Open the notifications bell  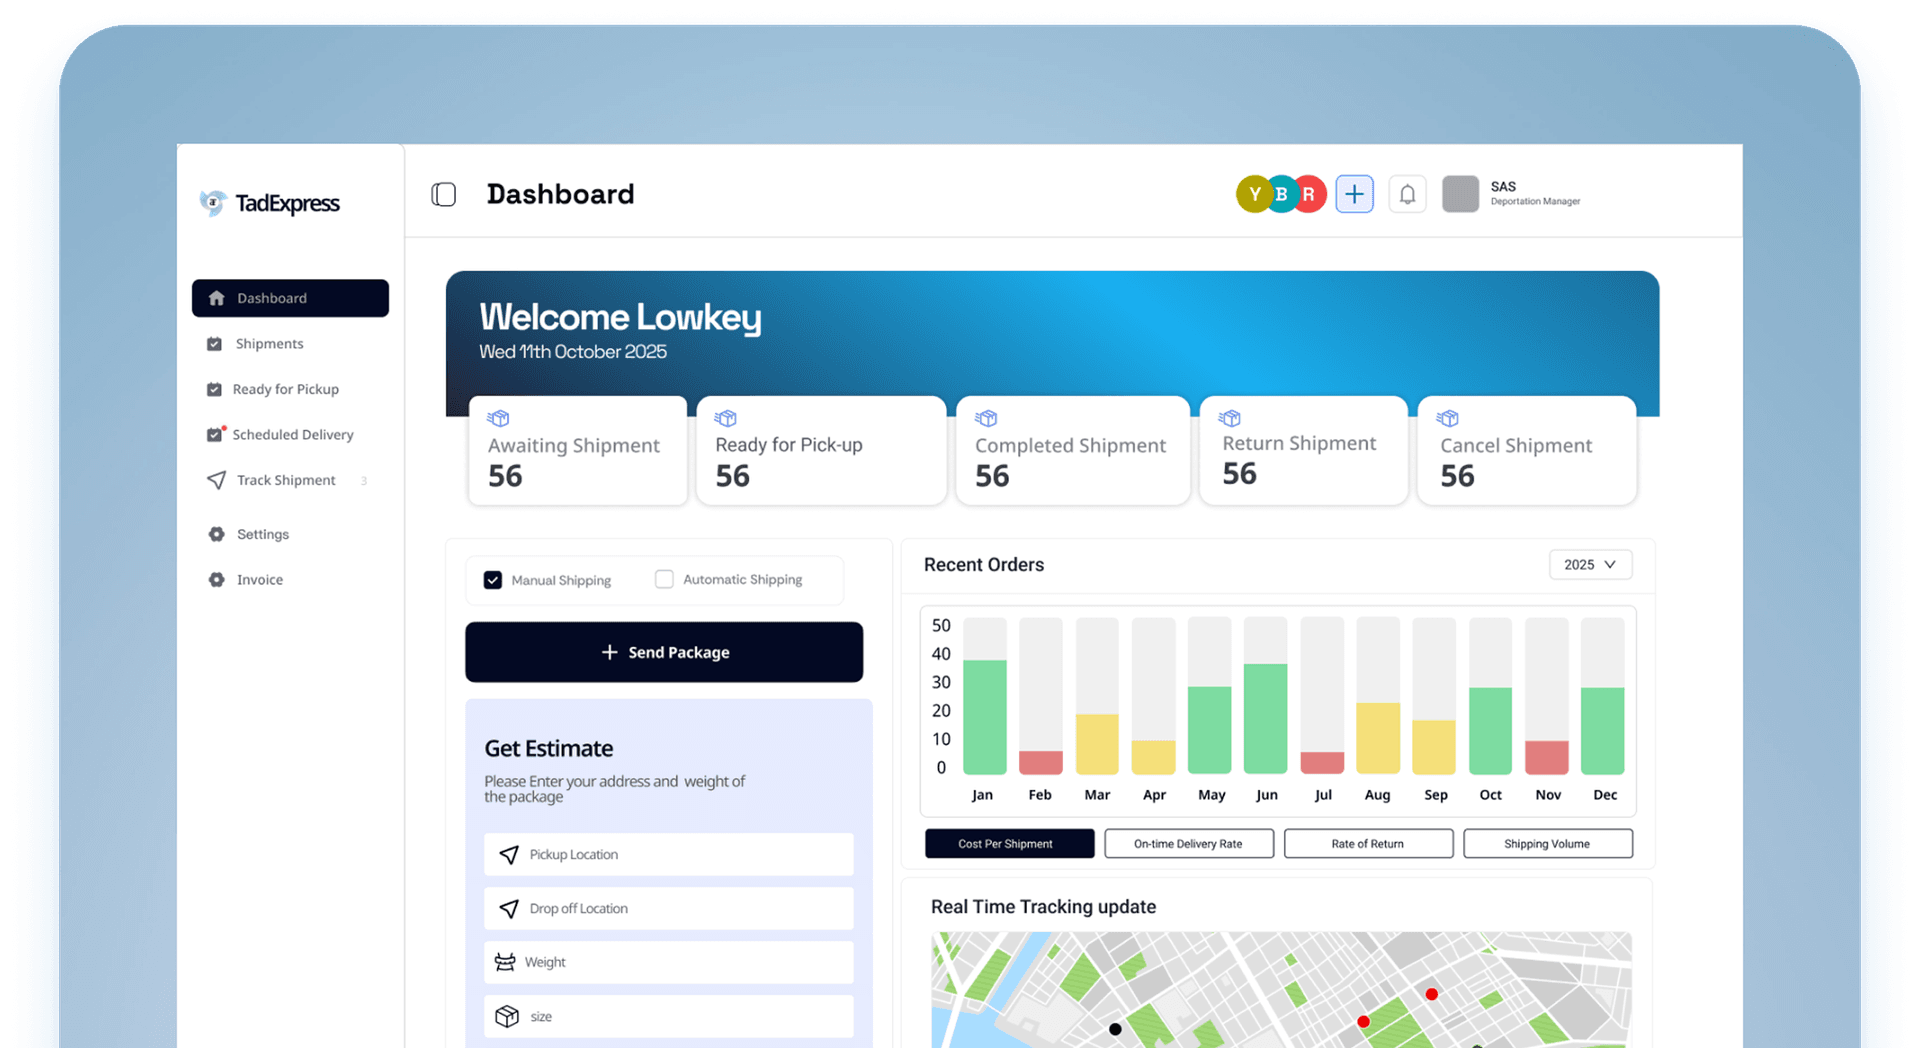pyautogui.click(x=1407, y=194)
